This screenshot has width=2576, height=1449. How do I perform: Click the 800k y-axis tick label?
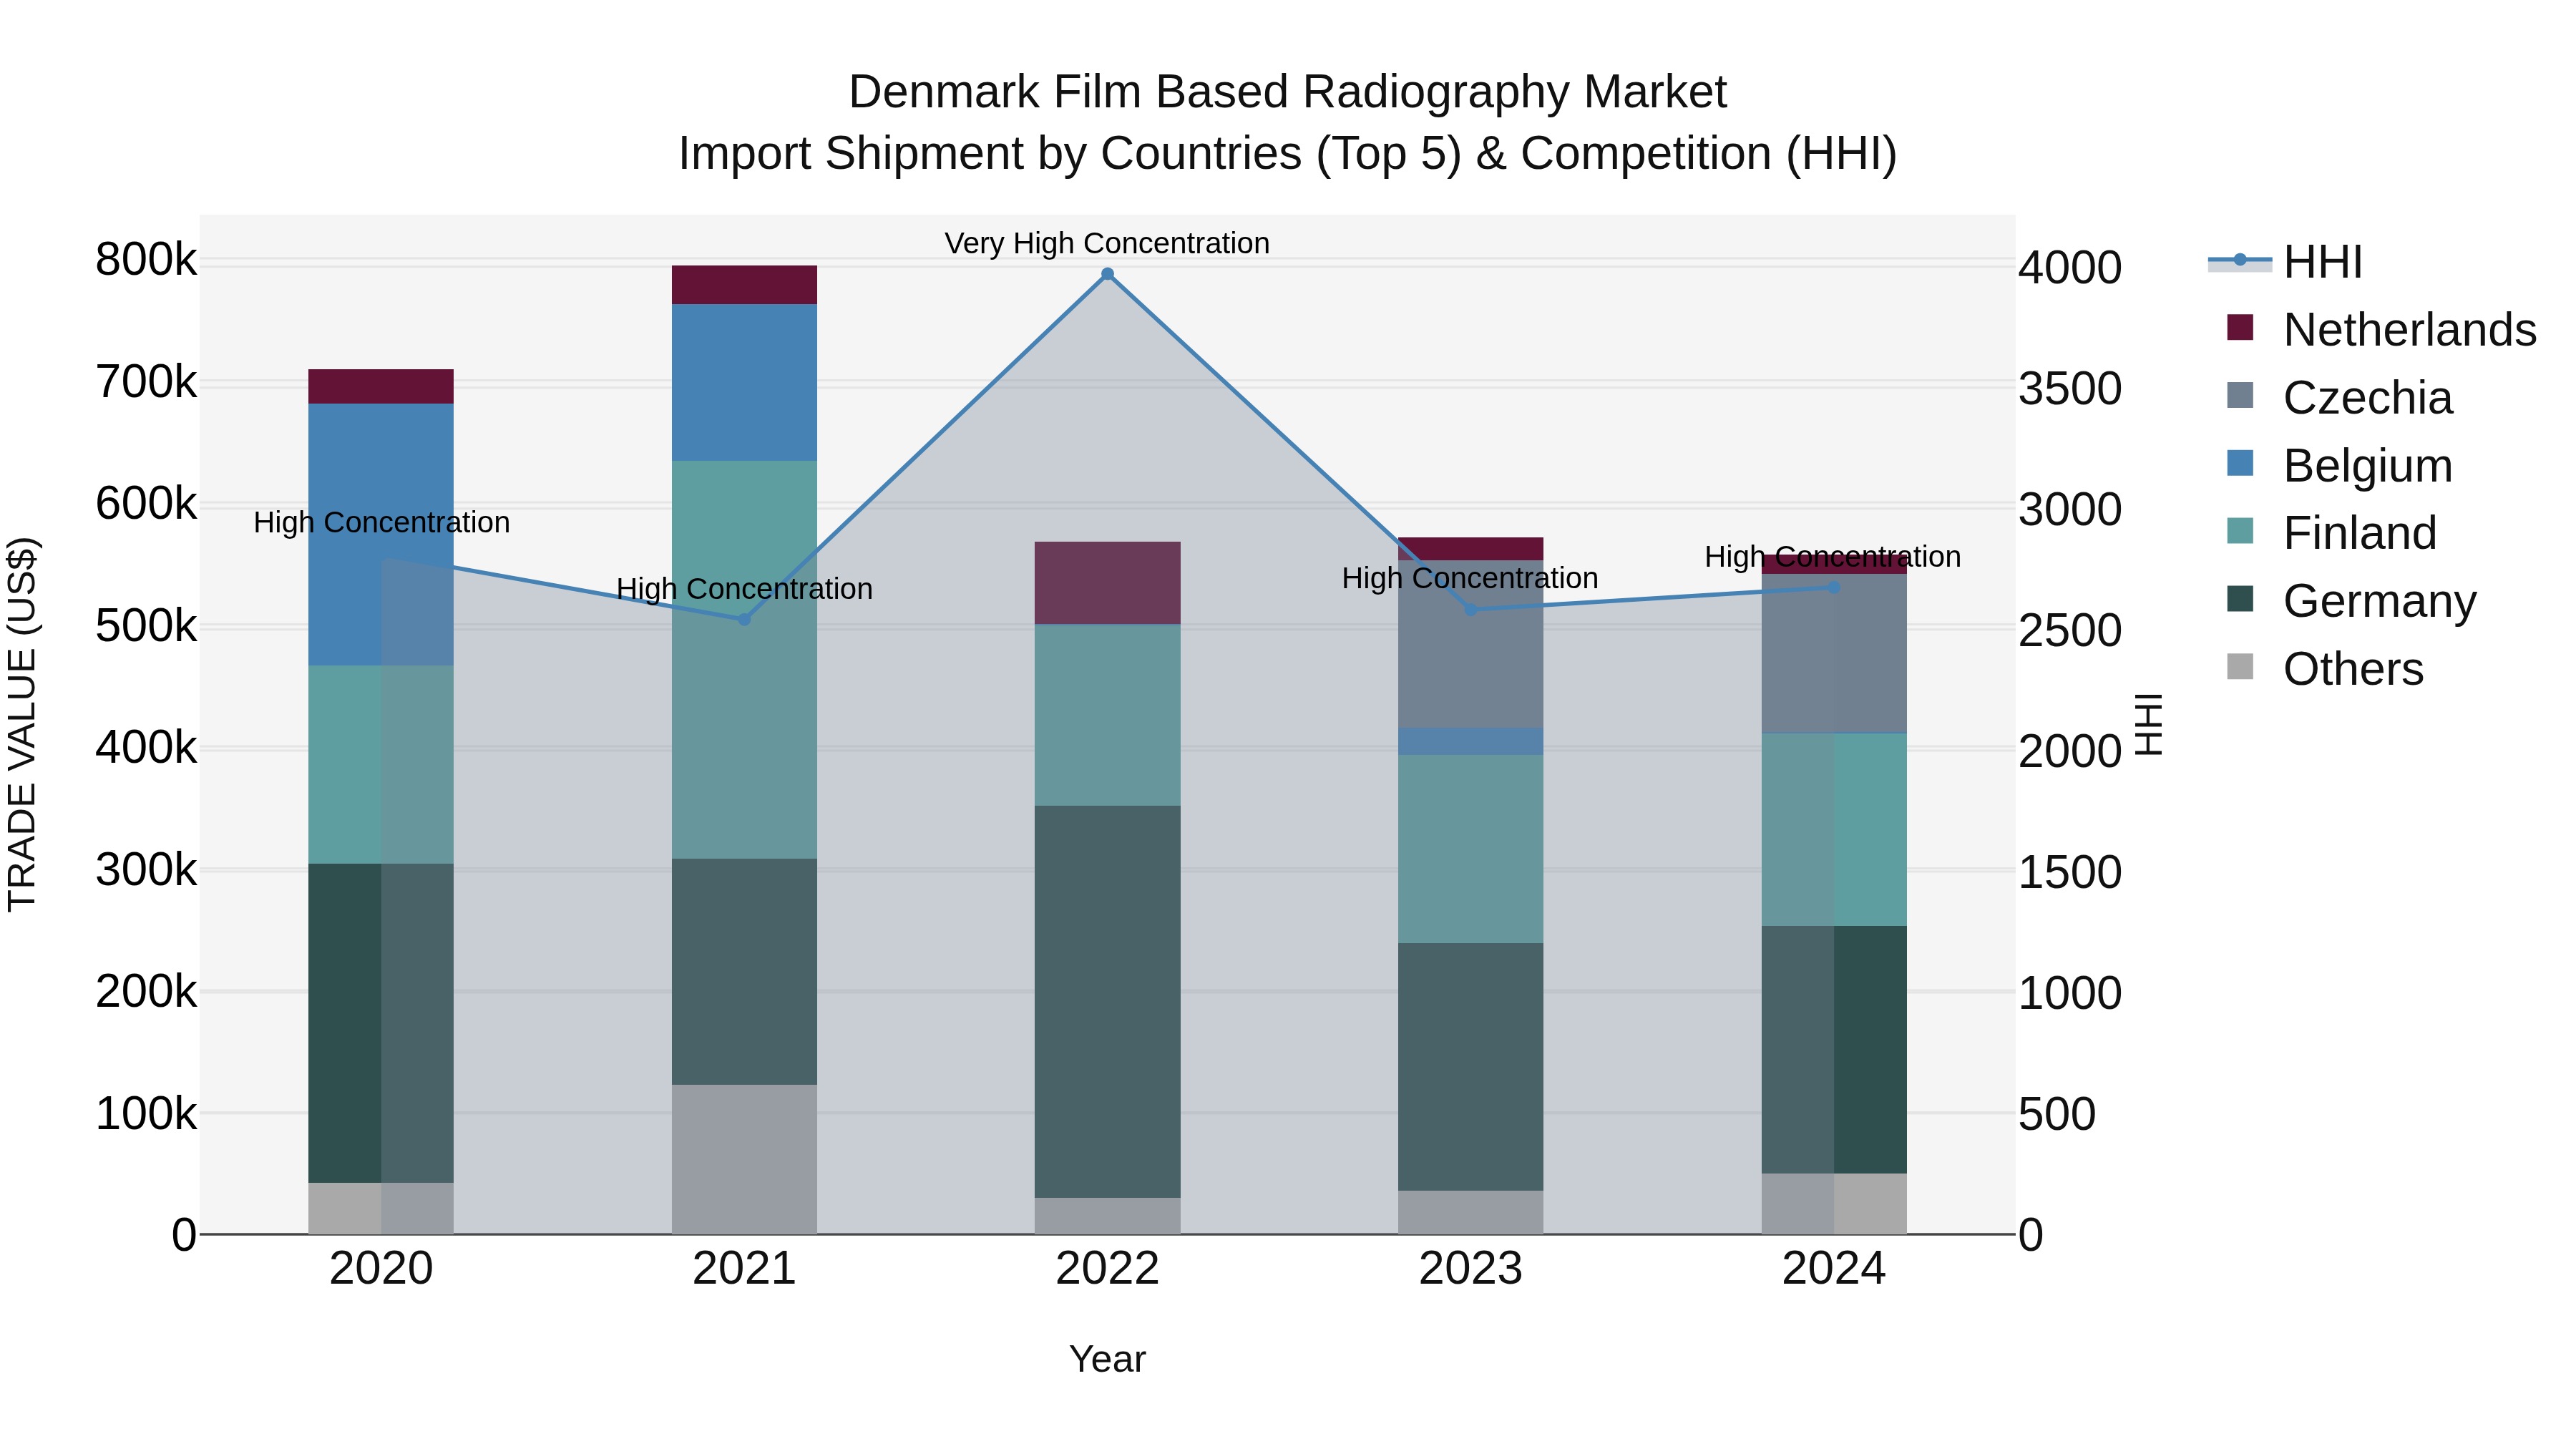[146, 260]
